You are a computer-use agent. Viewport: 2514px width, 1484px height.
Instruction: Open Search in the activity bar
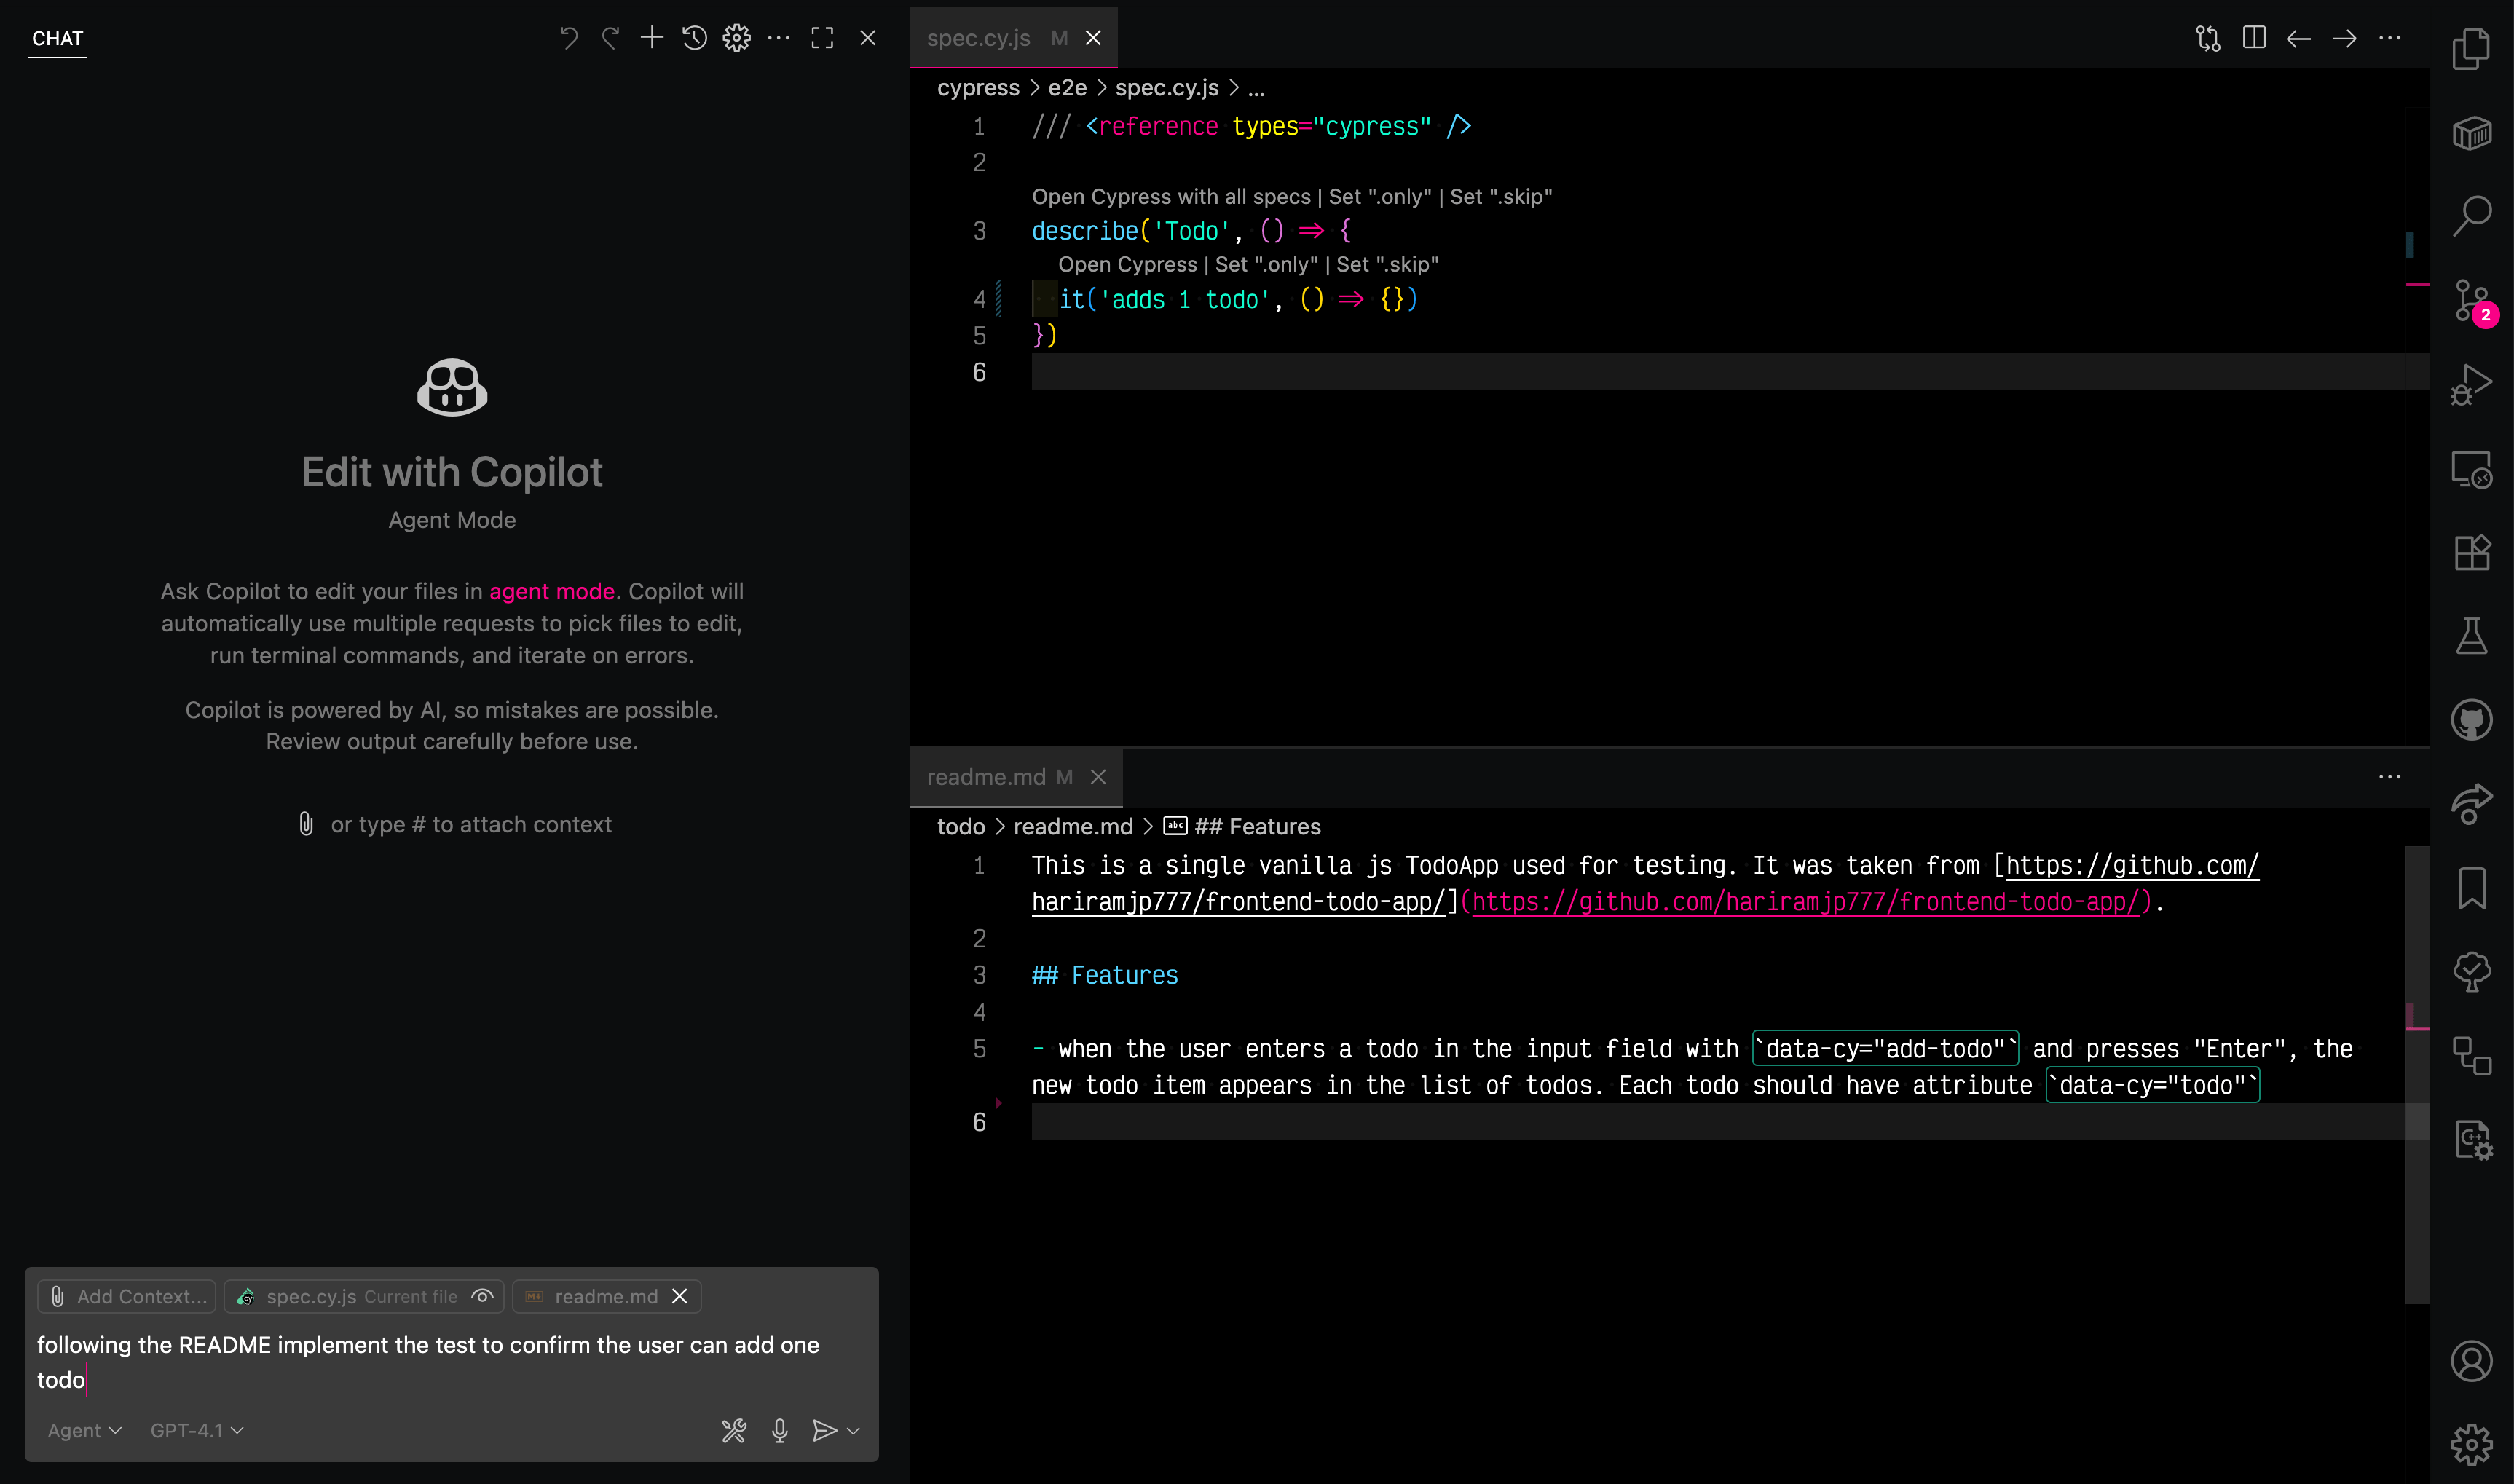tap(2471, 215)
